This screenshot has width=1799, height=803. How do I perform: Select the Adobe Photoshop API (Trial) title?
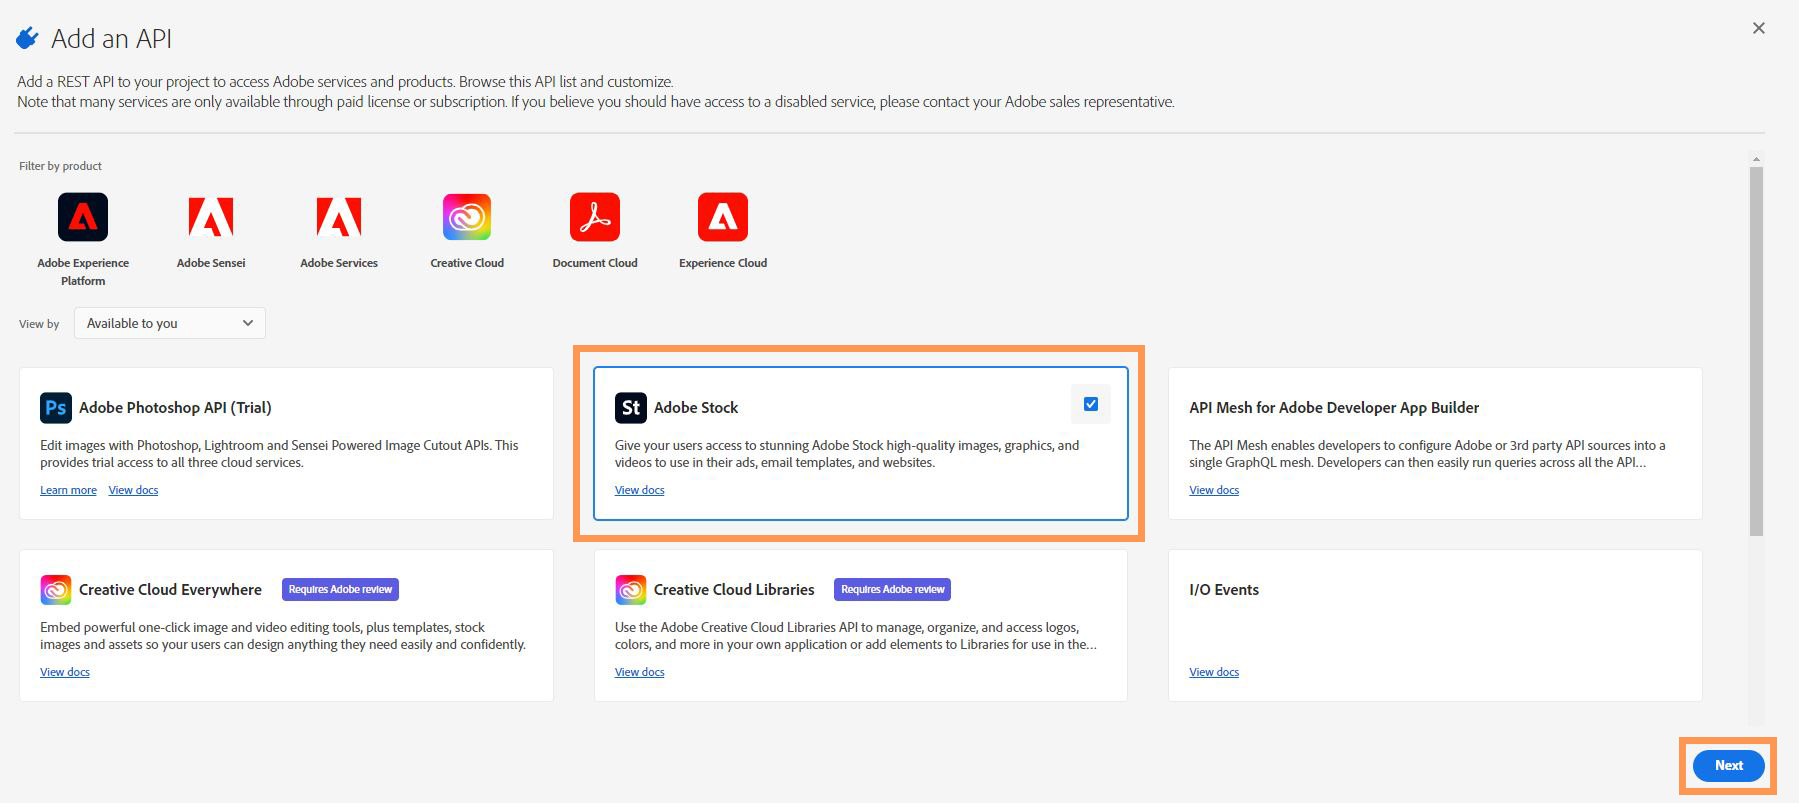[x=175, y=408]
